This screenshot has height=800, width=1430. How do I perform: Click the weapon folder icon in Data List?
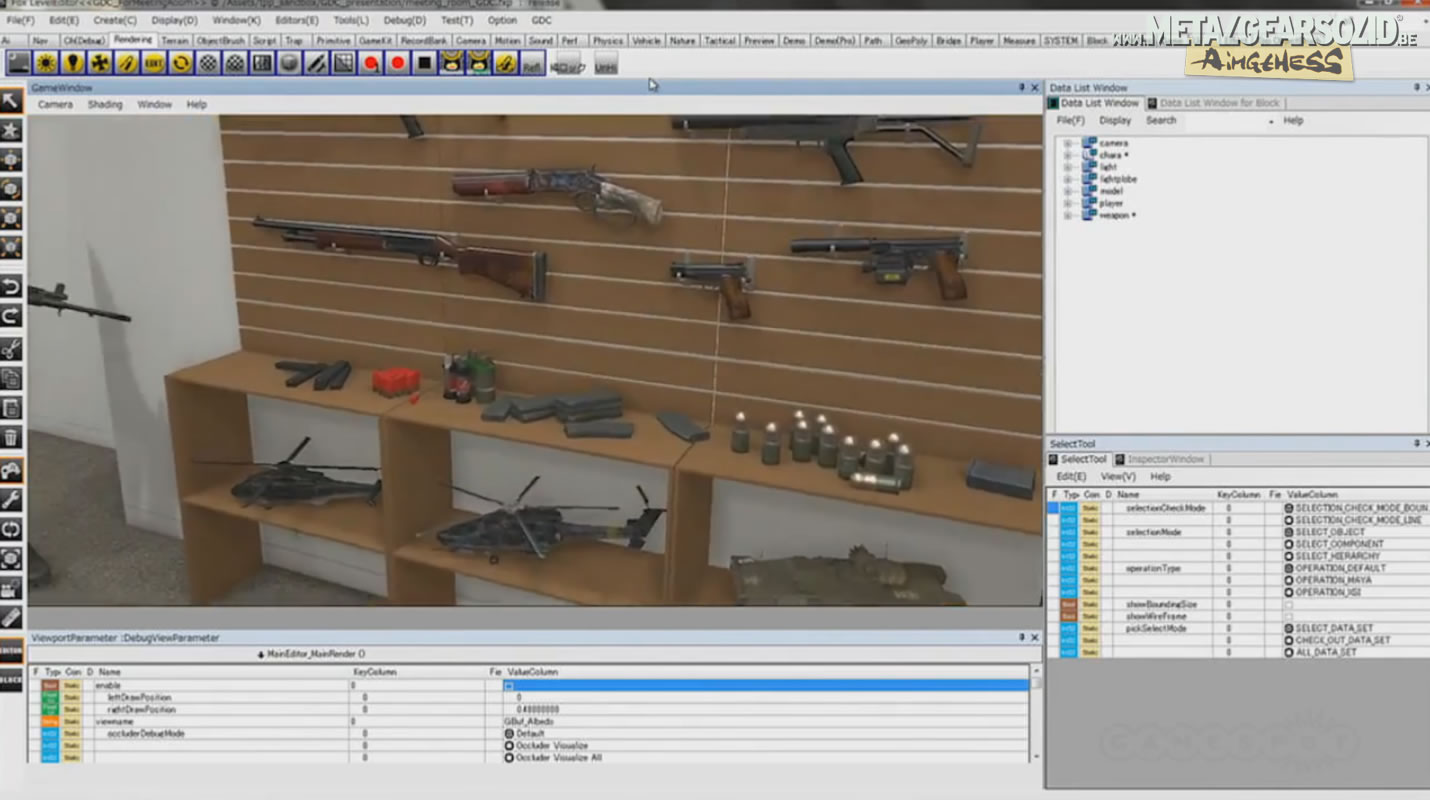point(1090,215)
